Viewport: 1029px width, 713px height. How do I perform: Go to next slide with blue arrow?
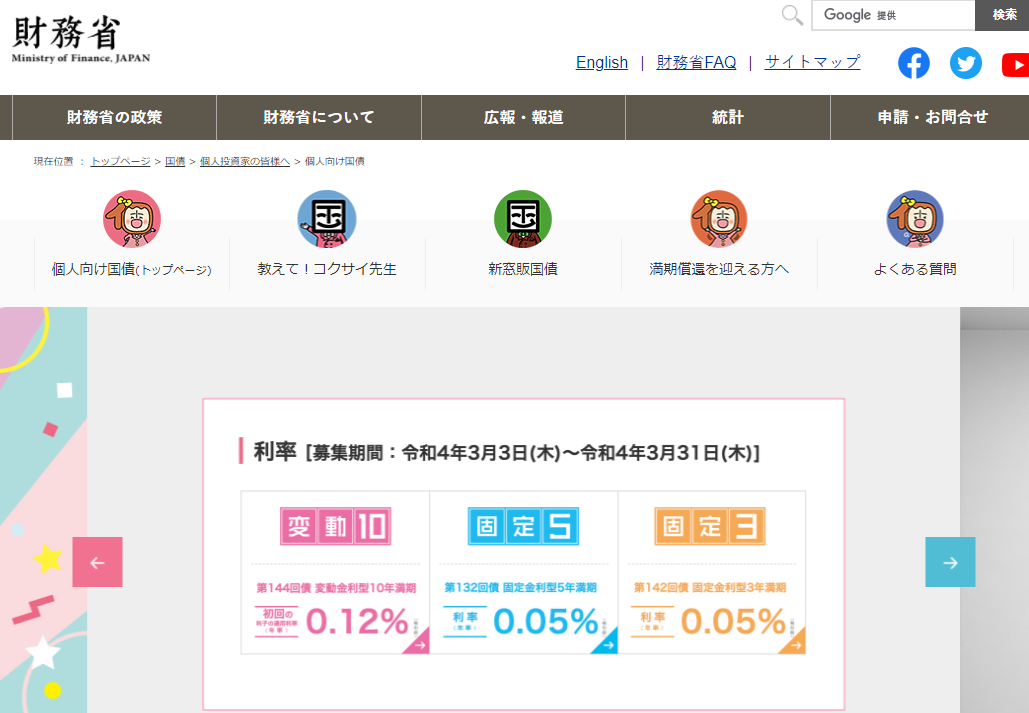tap(950, 562)
